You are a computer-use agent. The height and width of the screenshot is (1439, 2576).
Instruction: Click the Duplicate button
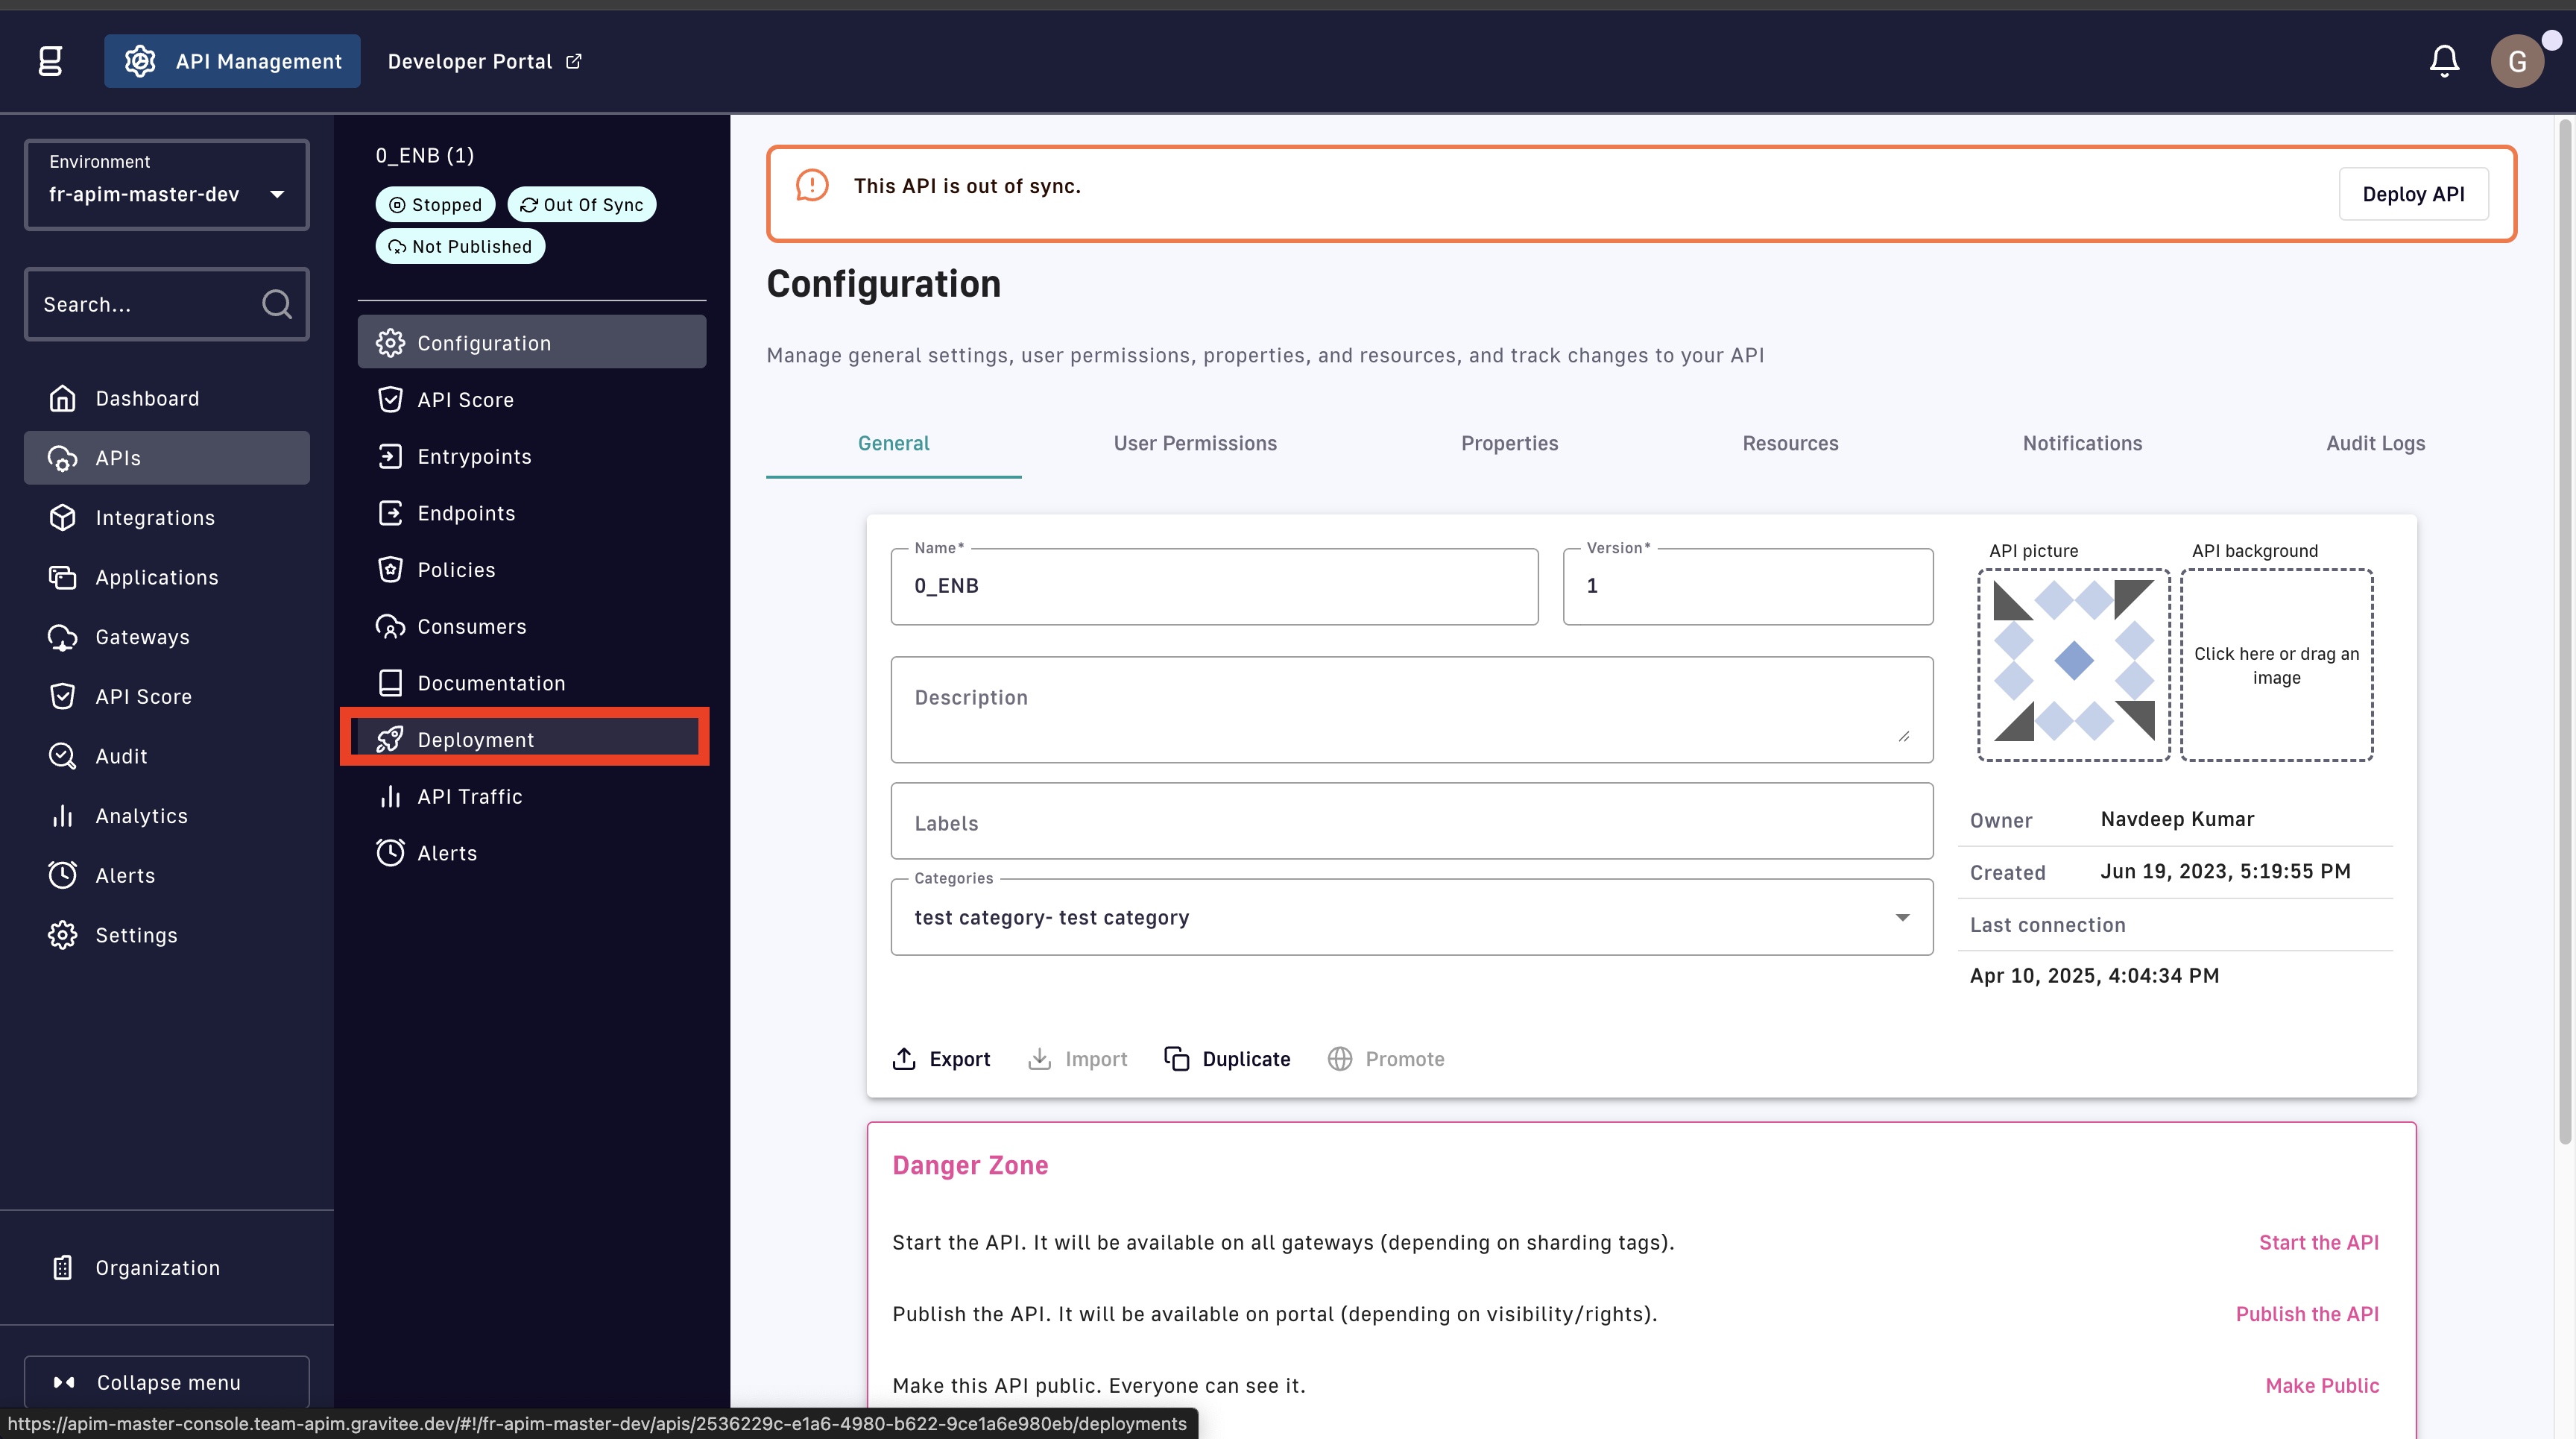pos(1227,1059)
